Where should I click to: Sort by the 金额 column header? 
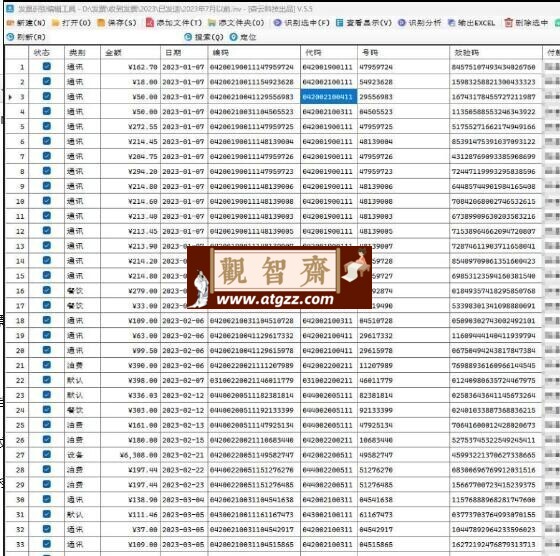click(130, 52)
